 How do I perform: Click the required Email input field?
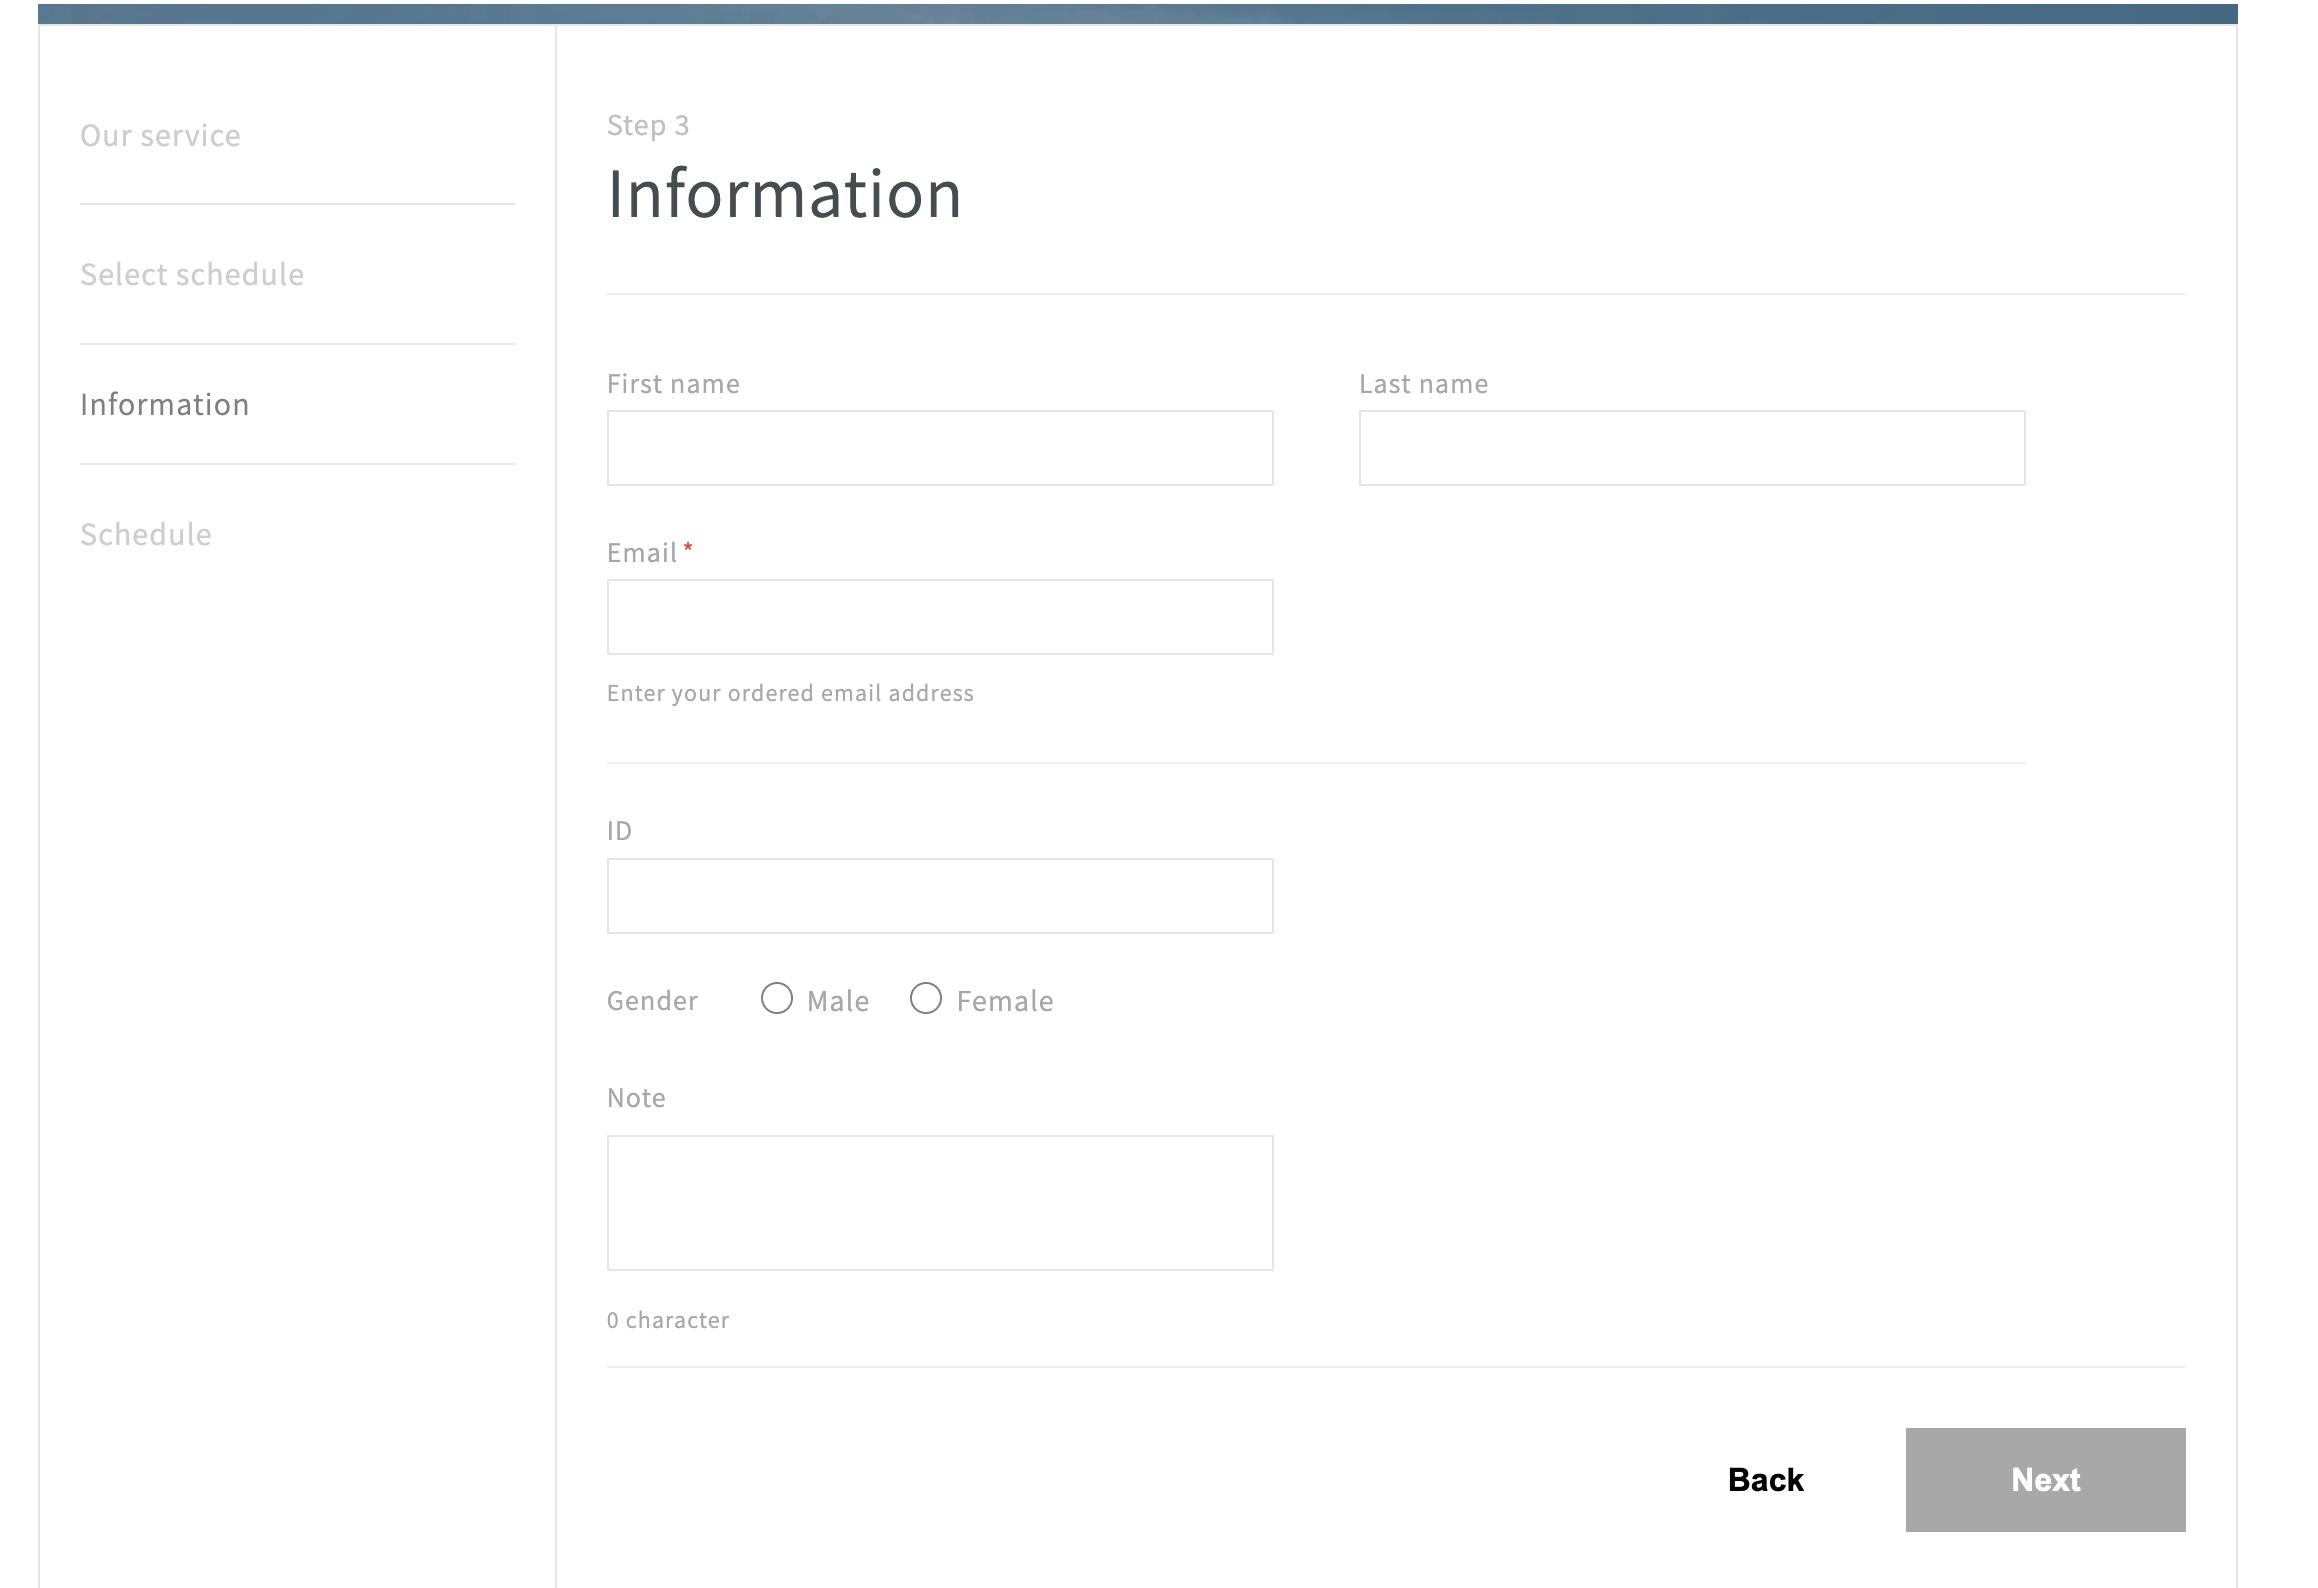point(938,616)
